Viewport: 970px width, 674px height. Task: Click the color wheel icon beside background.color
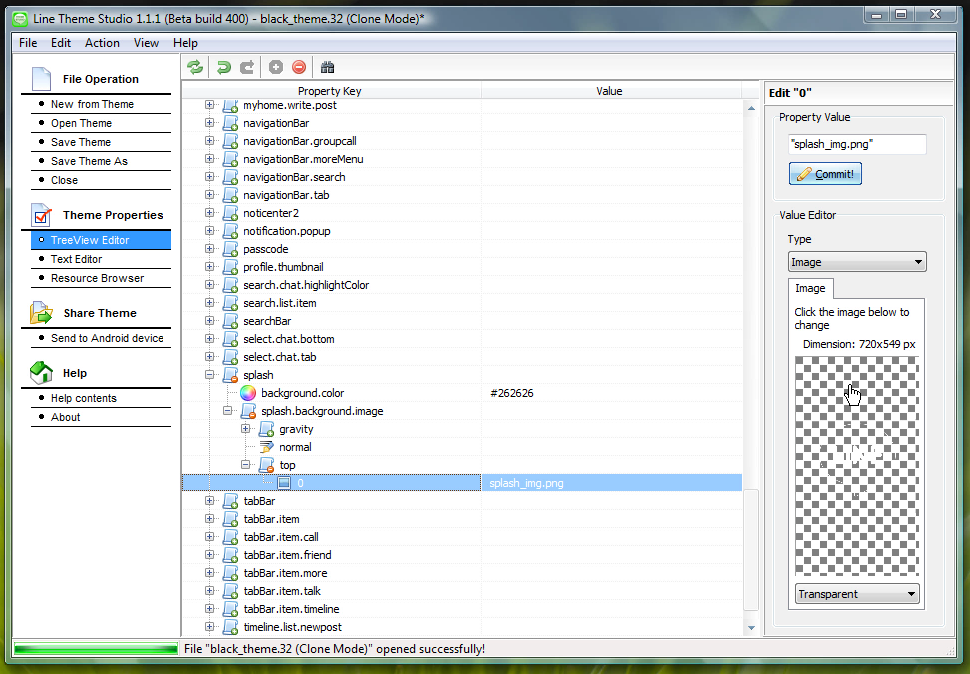point(249,393)
